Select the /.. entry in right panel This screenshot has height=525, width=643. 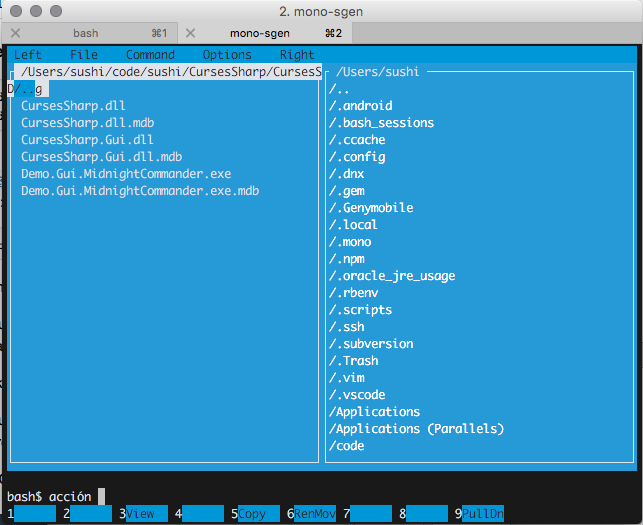(339, 89)
